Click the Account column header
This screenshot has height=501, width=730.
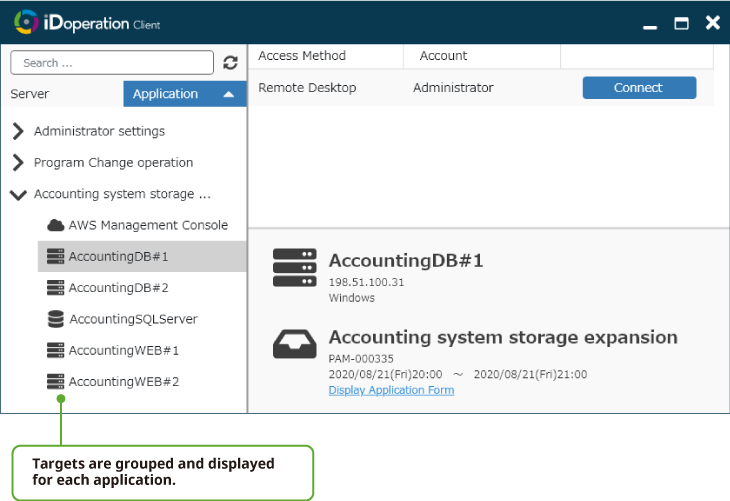[443, 56]
